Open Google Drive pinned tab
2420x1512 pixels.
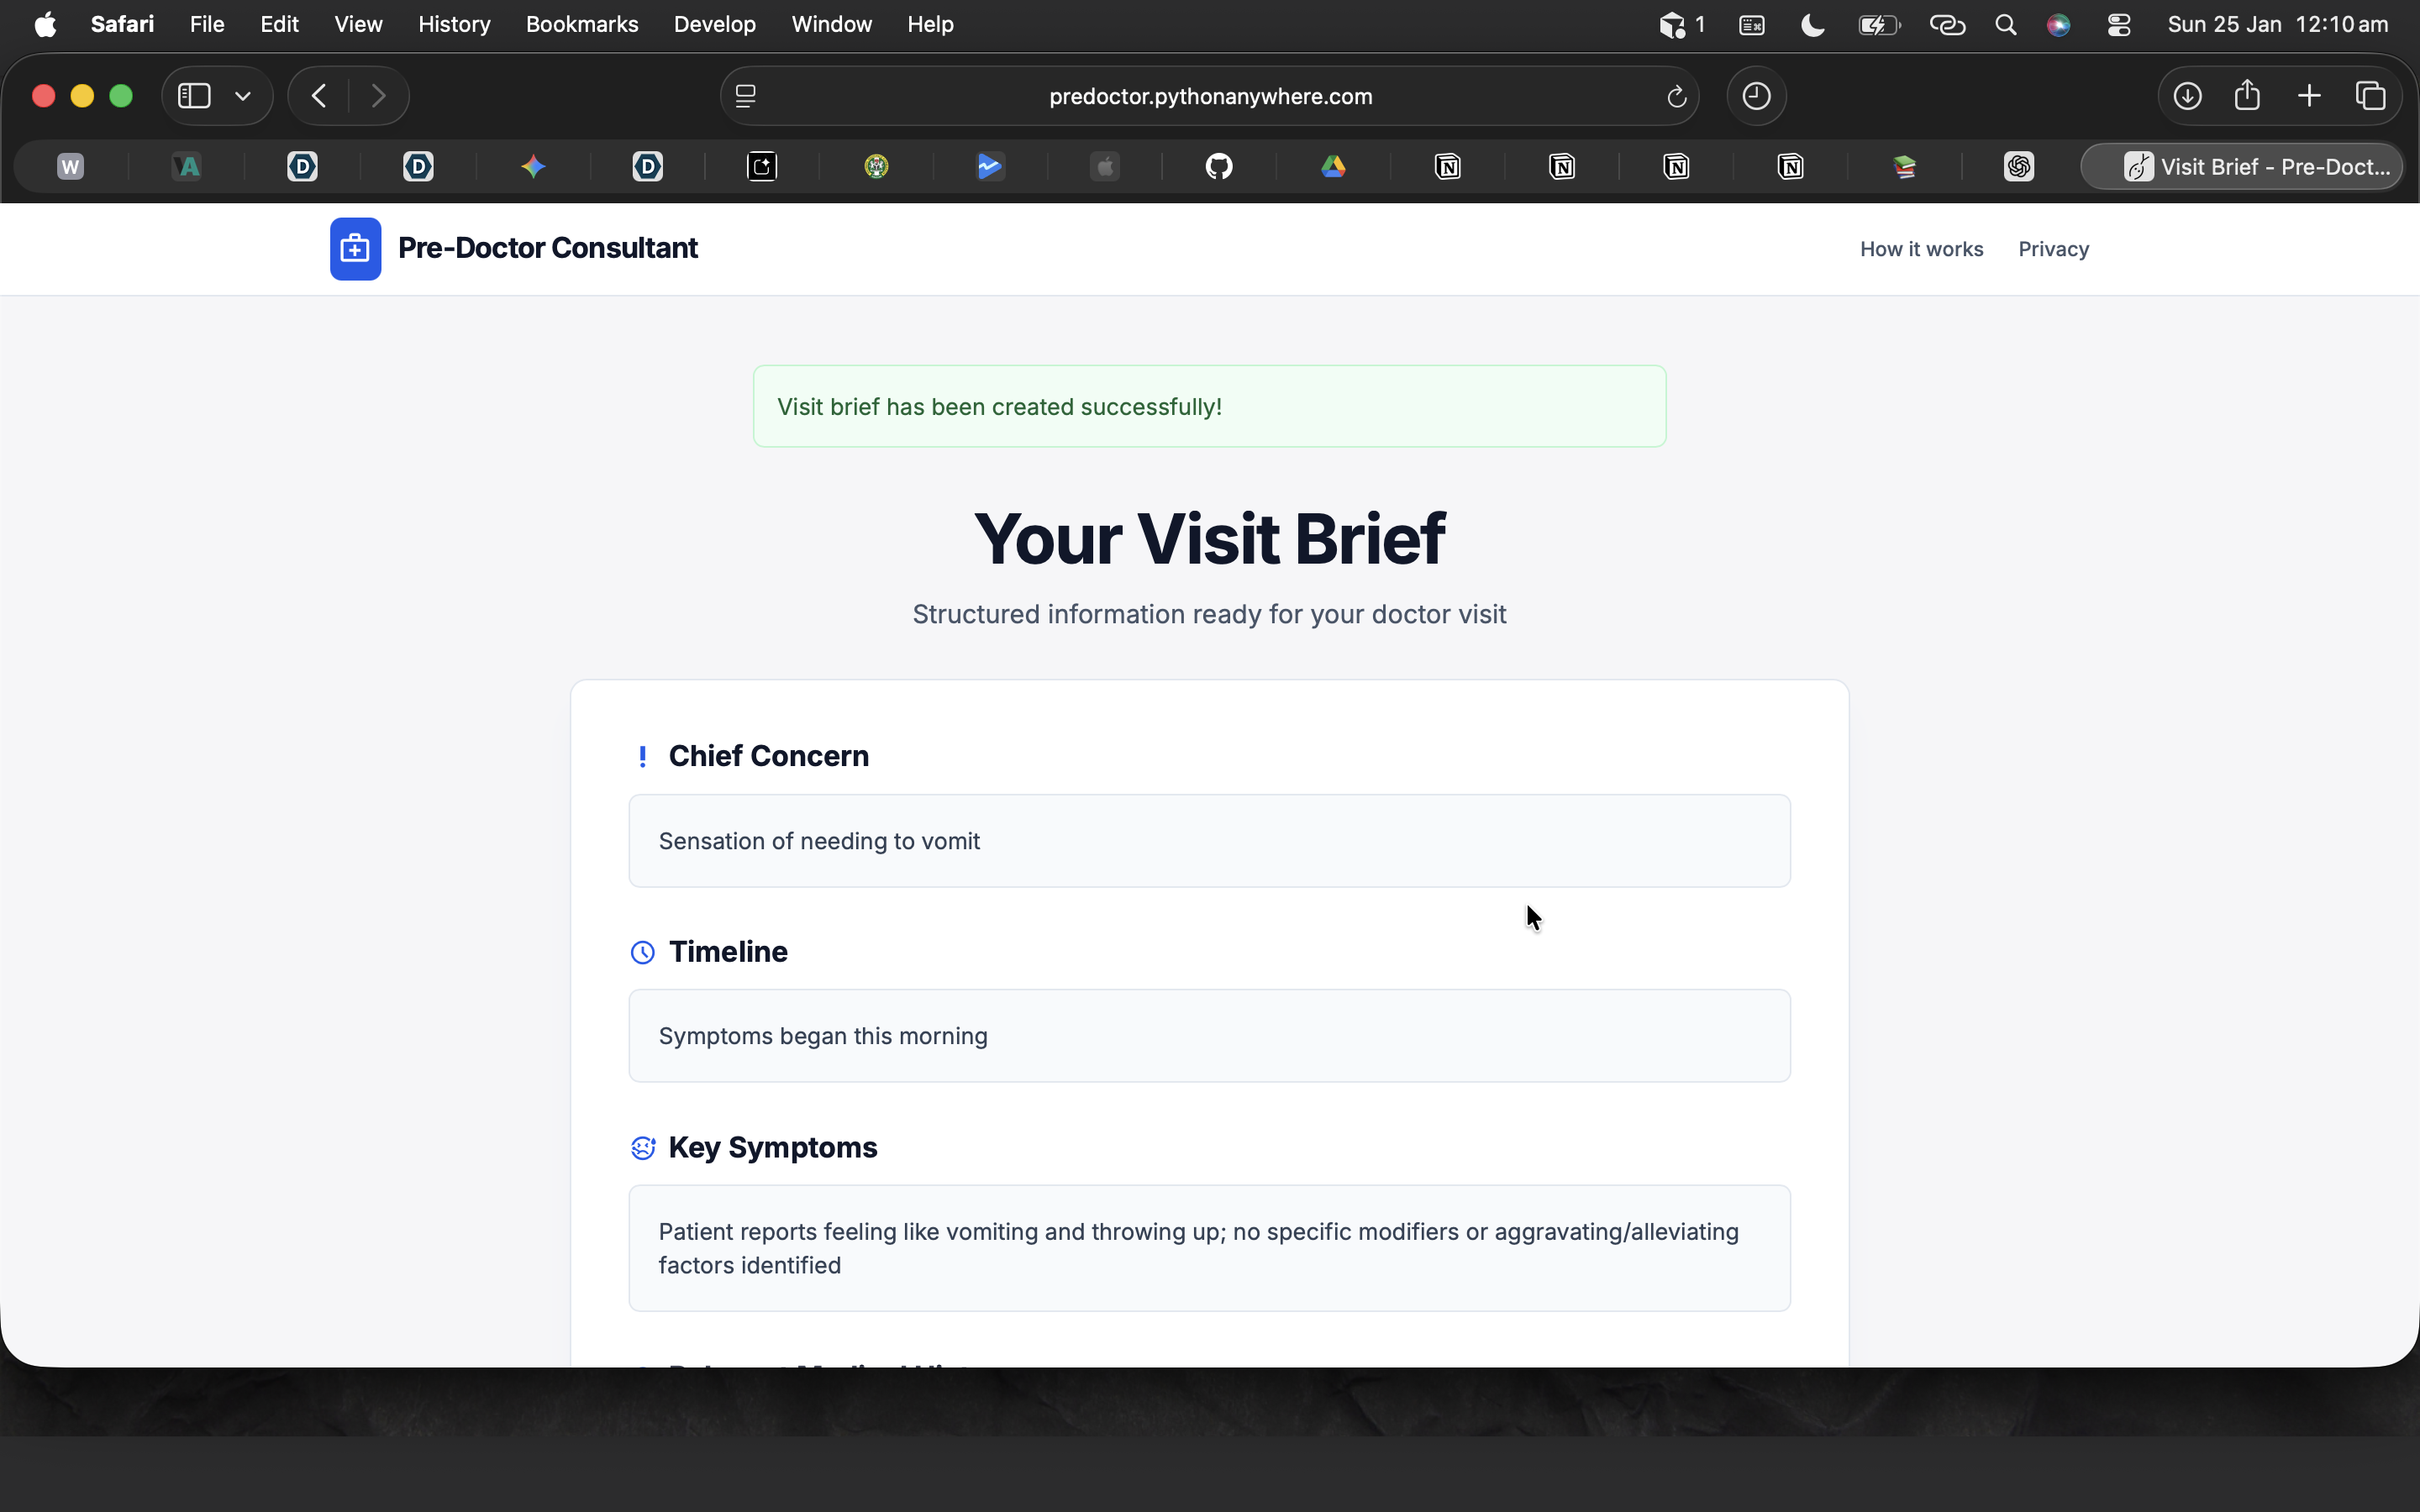click(1333, 167)
